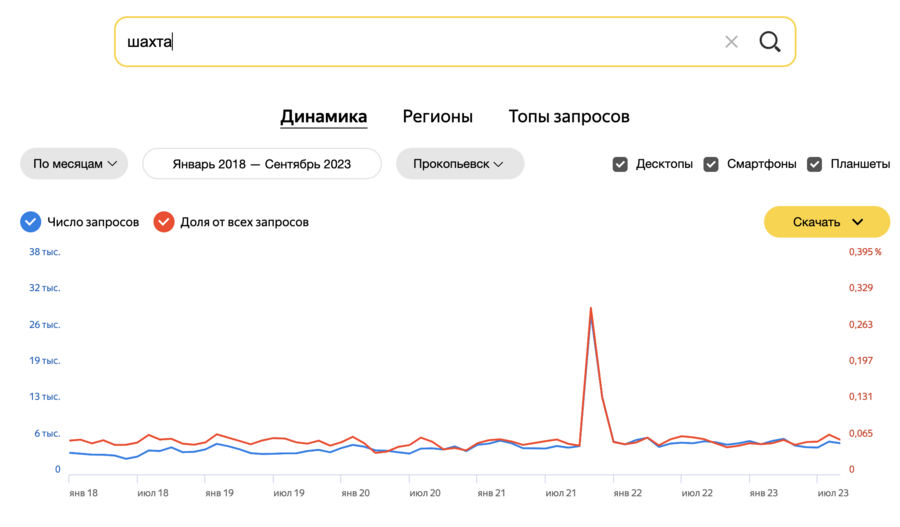Screen dimensions: 900x527
Task: Click the chart peak in late 2021
Action: coord(591,308)
